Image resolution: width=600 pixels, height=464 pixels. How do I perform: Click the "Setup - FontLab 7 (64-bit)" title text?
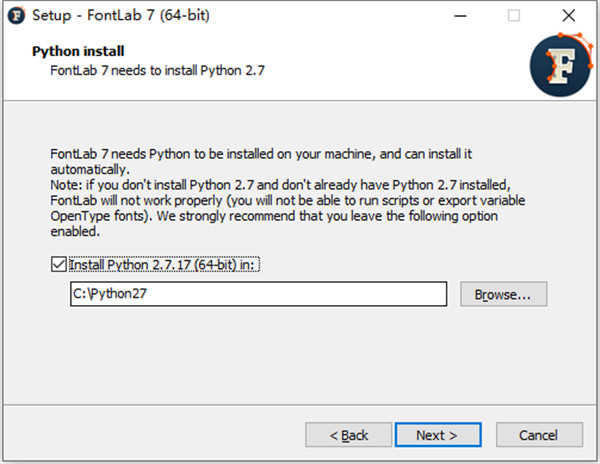pos(122,16)
